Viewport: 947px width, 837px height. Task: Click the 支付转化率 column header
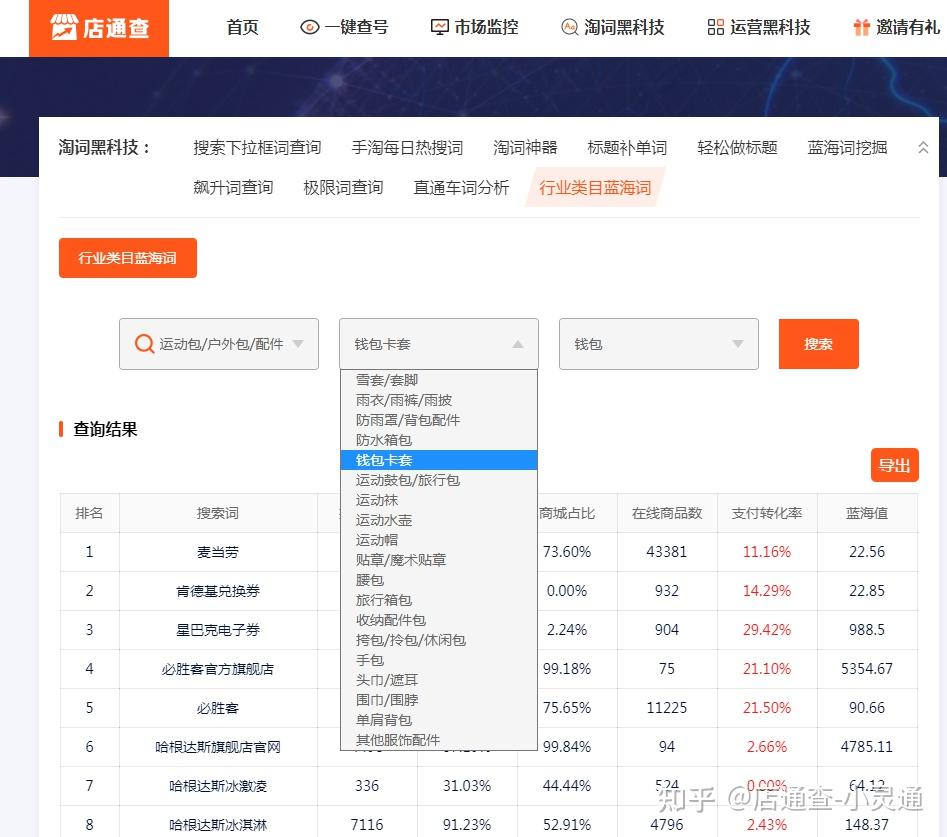766,513
